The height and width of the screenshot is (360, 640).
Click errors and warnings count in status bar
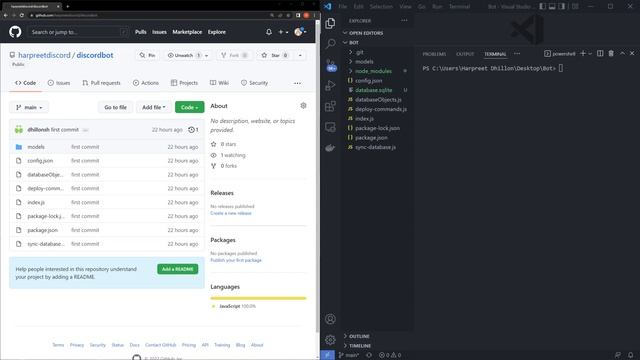click(x=390, y=355)
